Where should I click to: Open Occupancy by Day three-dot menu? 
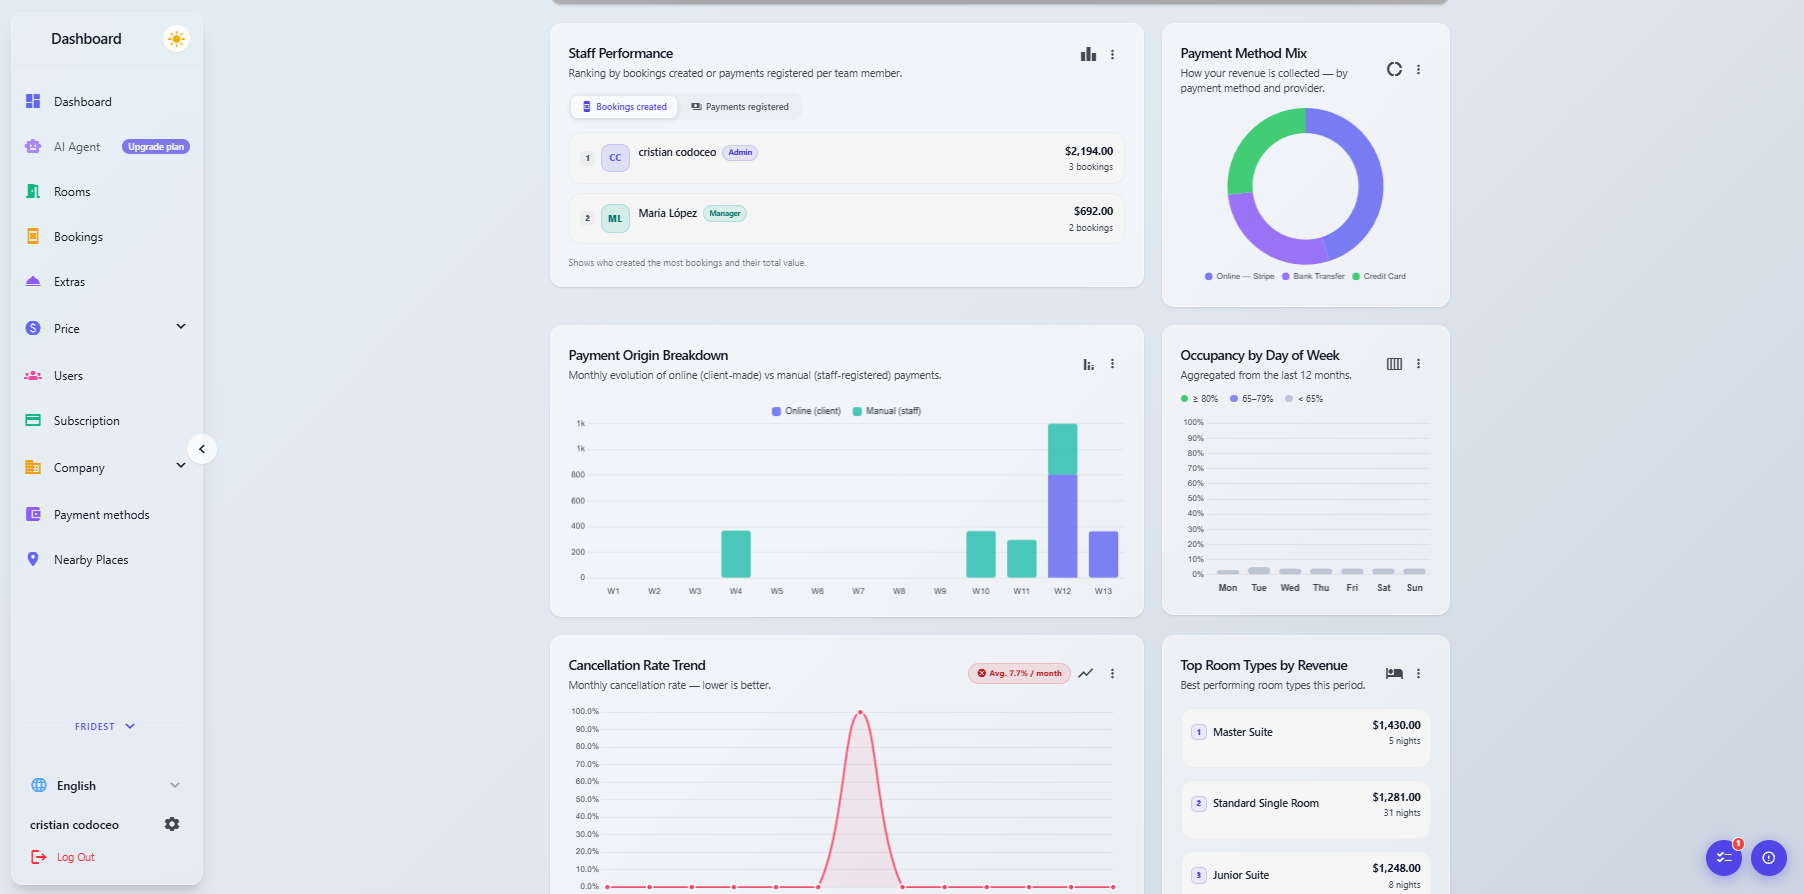point(1418,364)
